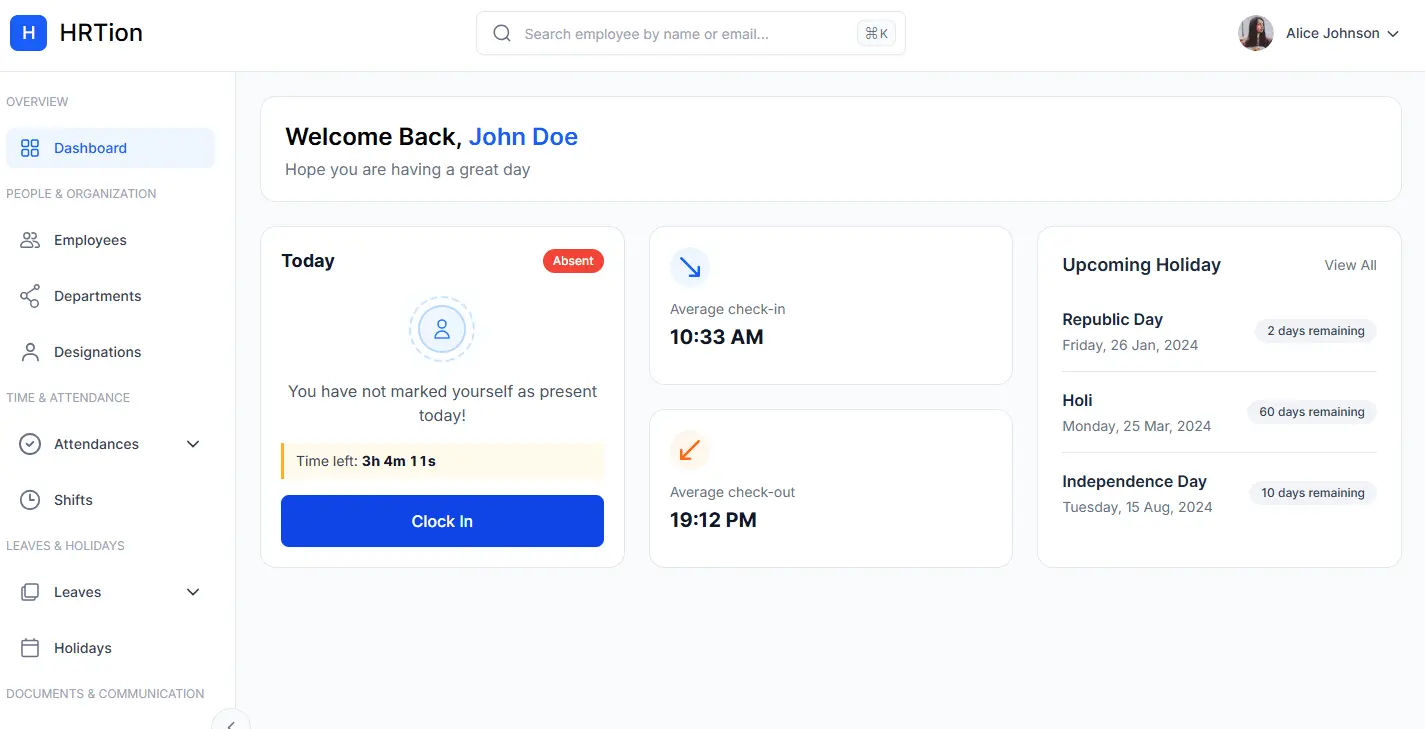The image size is (1425, 729).
Task: Click the ⌘K shortcut badge
Action: click(x=876, y=33)
